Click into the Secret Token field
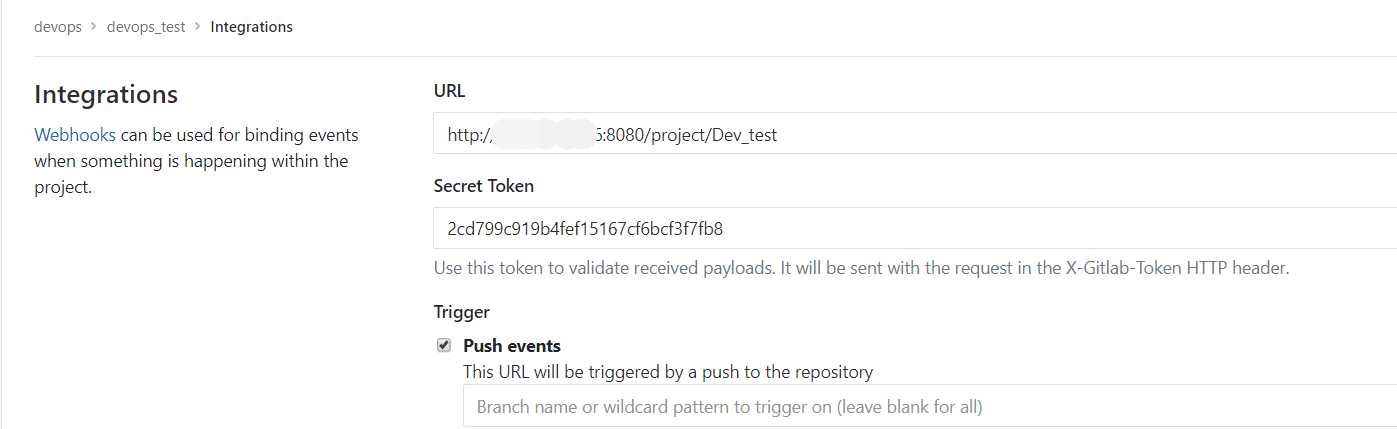This screenshot has width=1397, height=429. click(x=915, y=228)
